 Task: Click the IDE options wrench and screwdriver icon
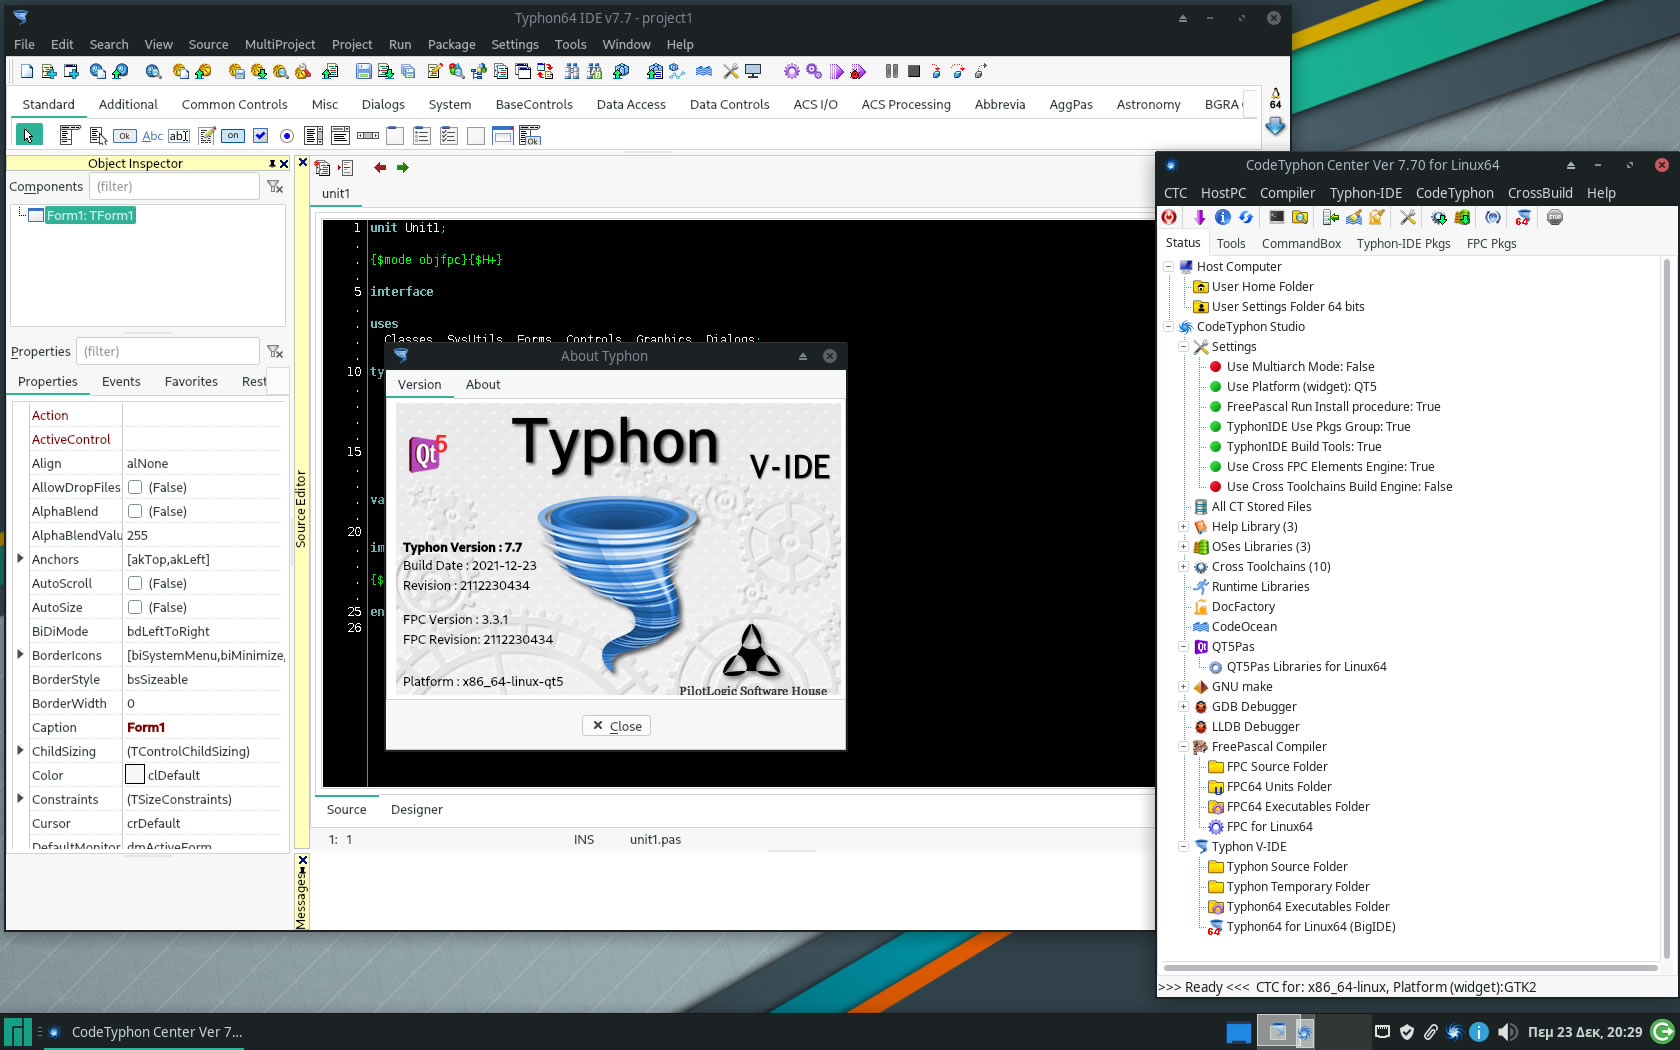[731, 71]
